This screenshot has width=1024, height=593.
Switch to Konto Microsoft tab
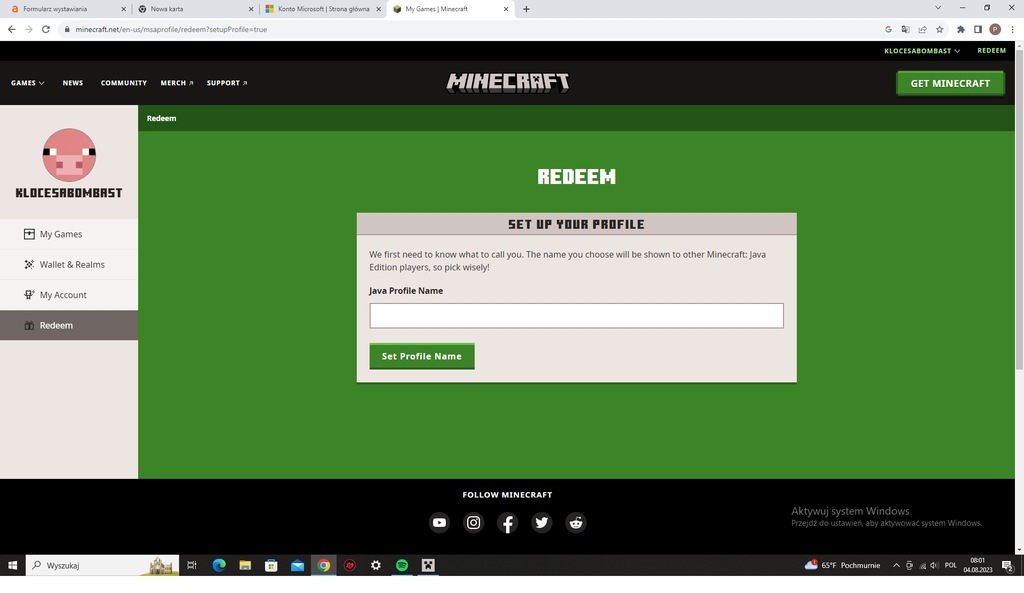point(323,9)
